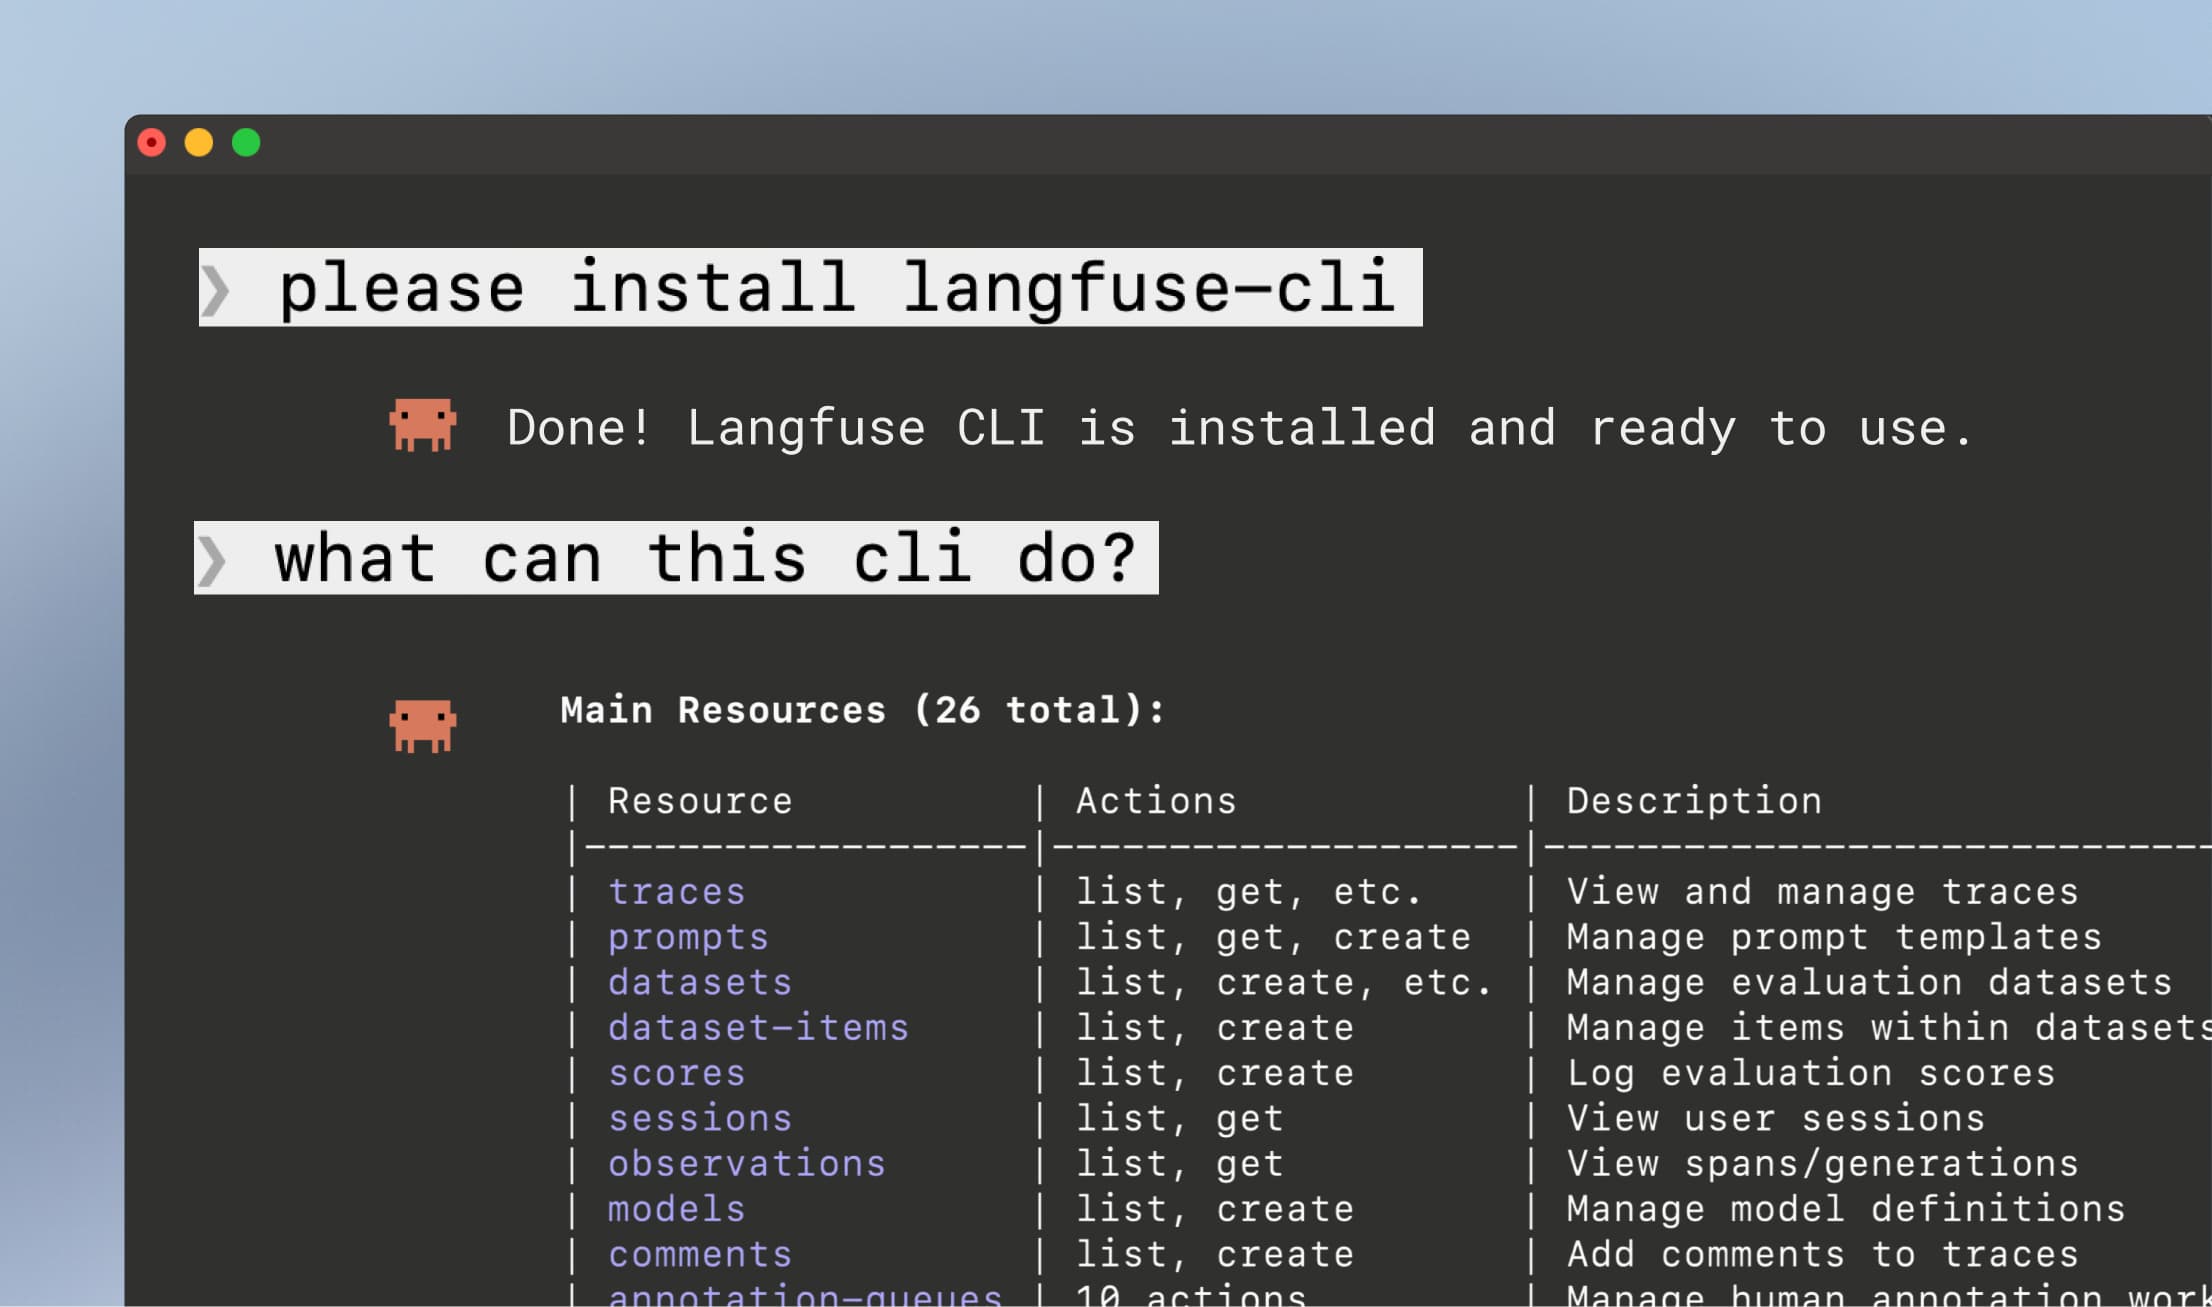Click the description 'Add comments to traces'
Screen dimensions: 2212x1307
tap(1822, 1255)
